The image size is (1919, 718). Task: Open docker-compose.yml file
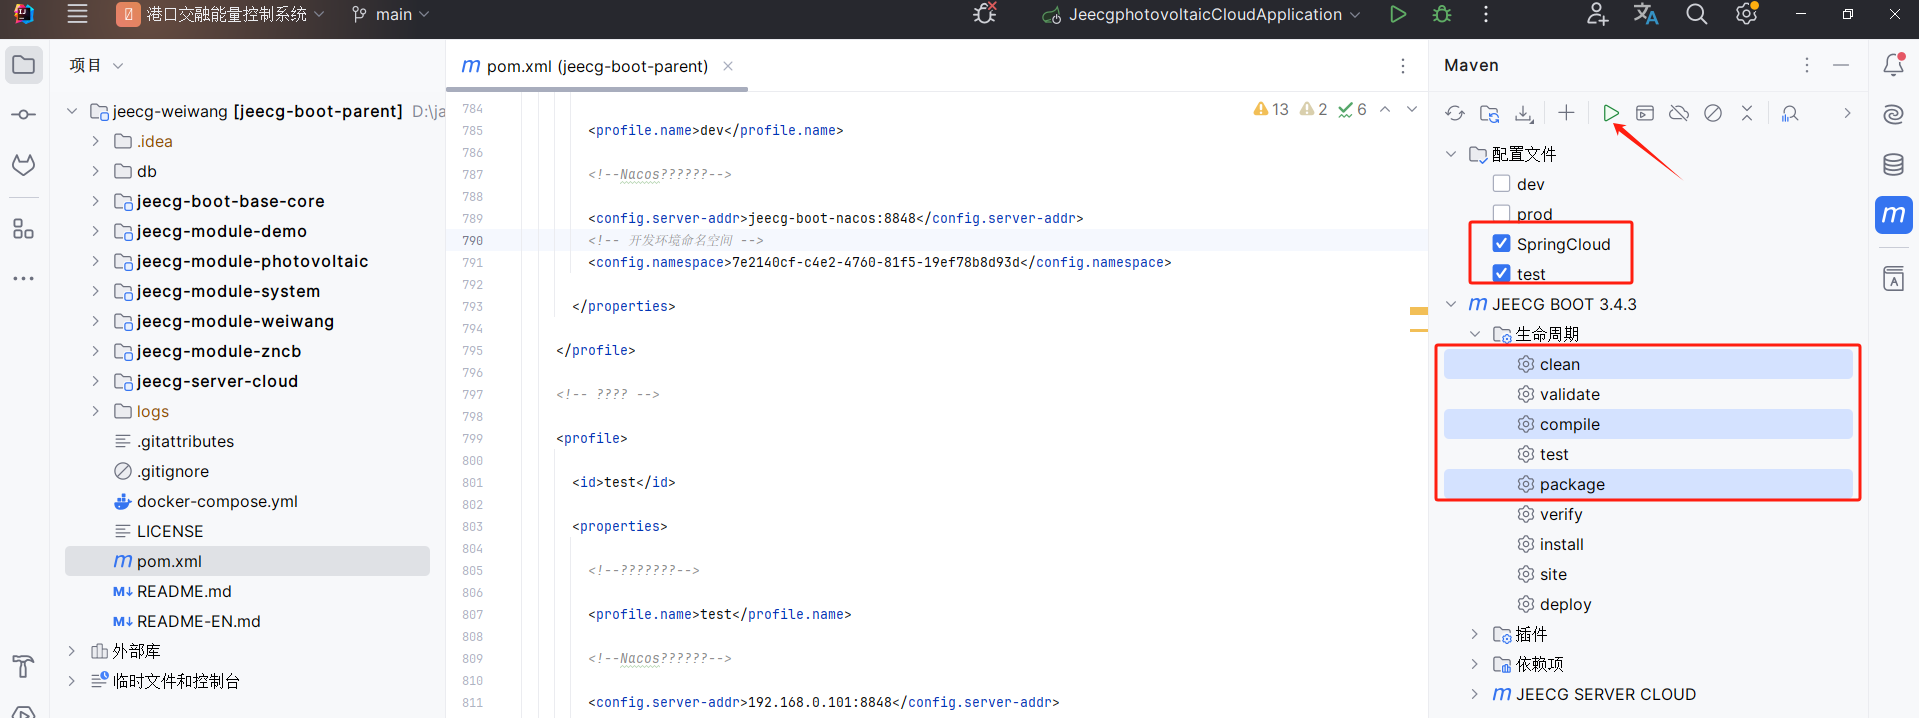point(217,501)
